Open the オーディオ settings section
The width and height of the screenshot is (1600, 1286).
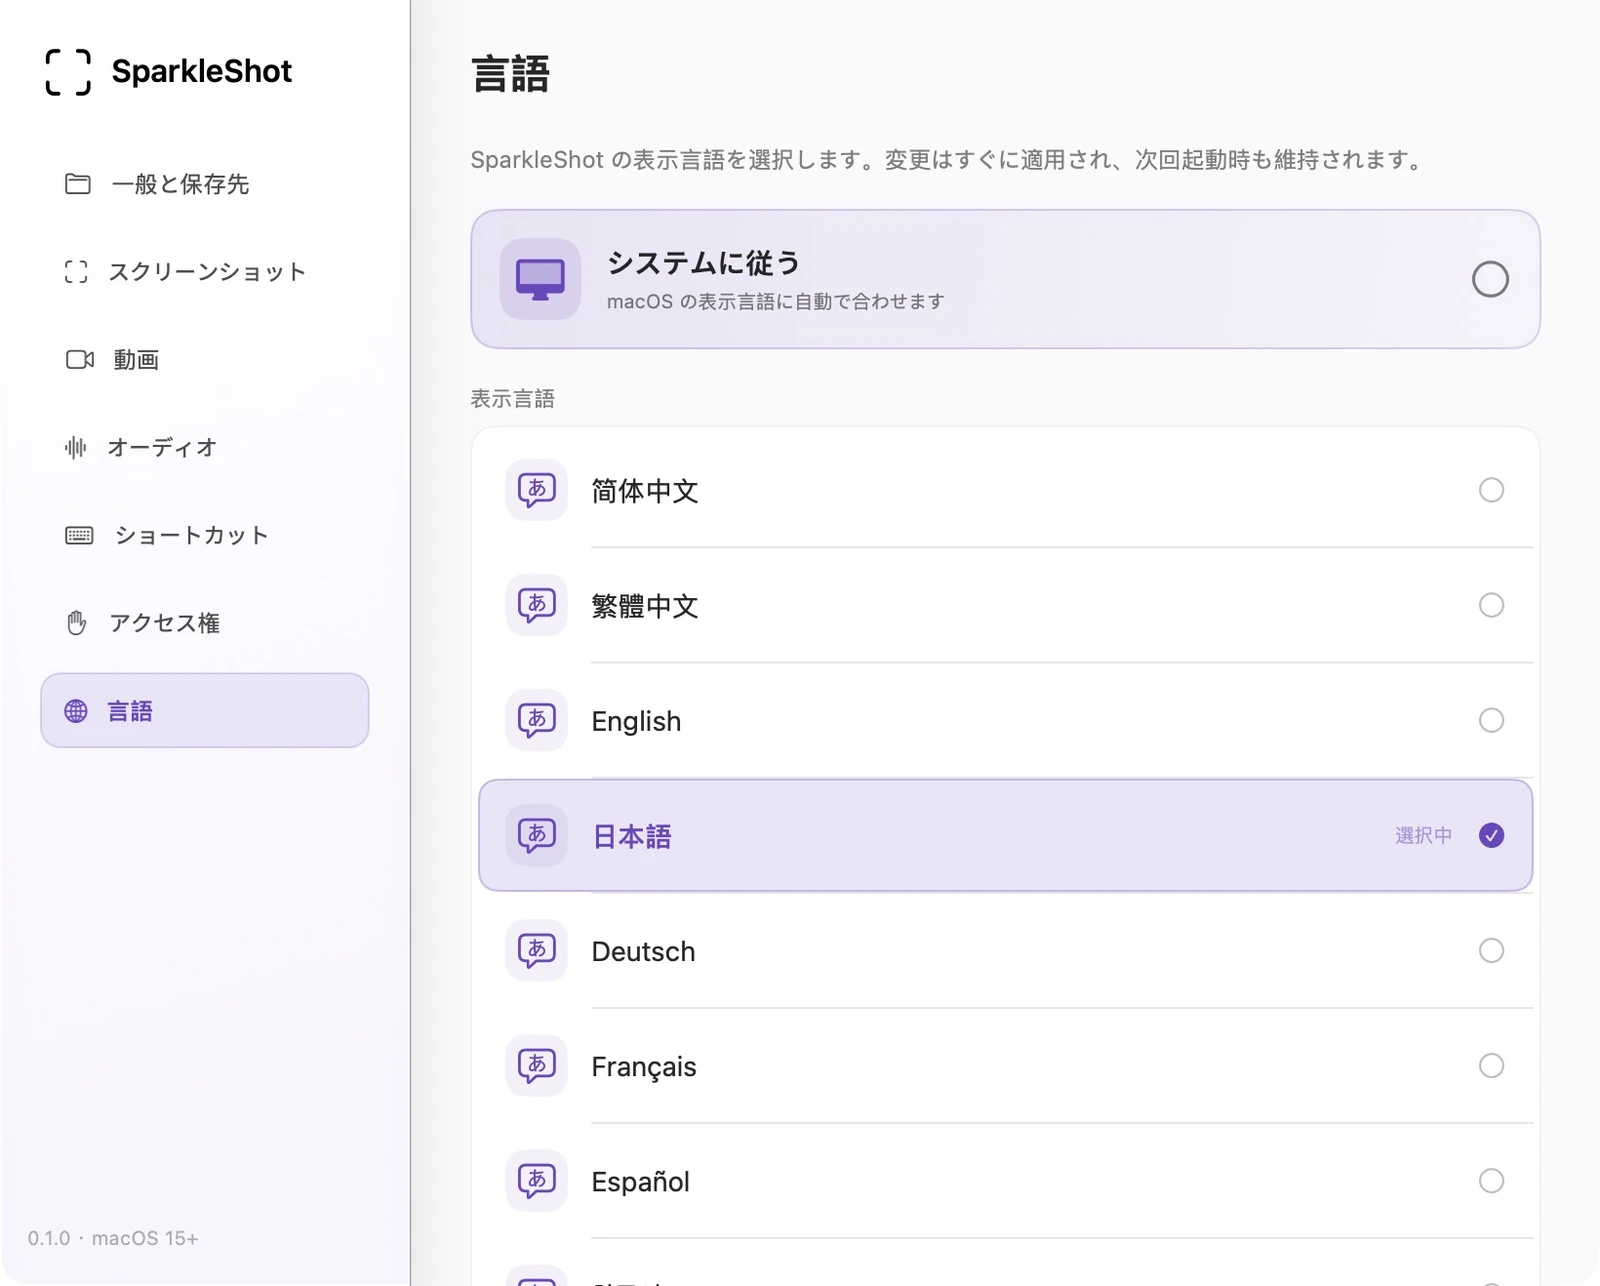click(205, 447)
